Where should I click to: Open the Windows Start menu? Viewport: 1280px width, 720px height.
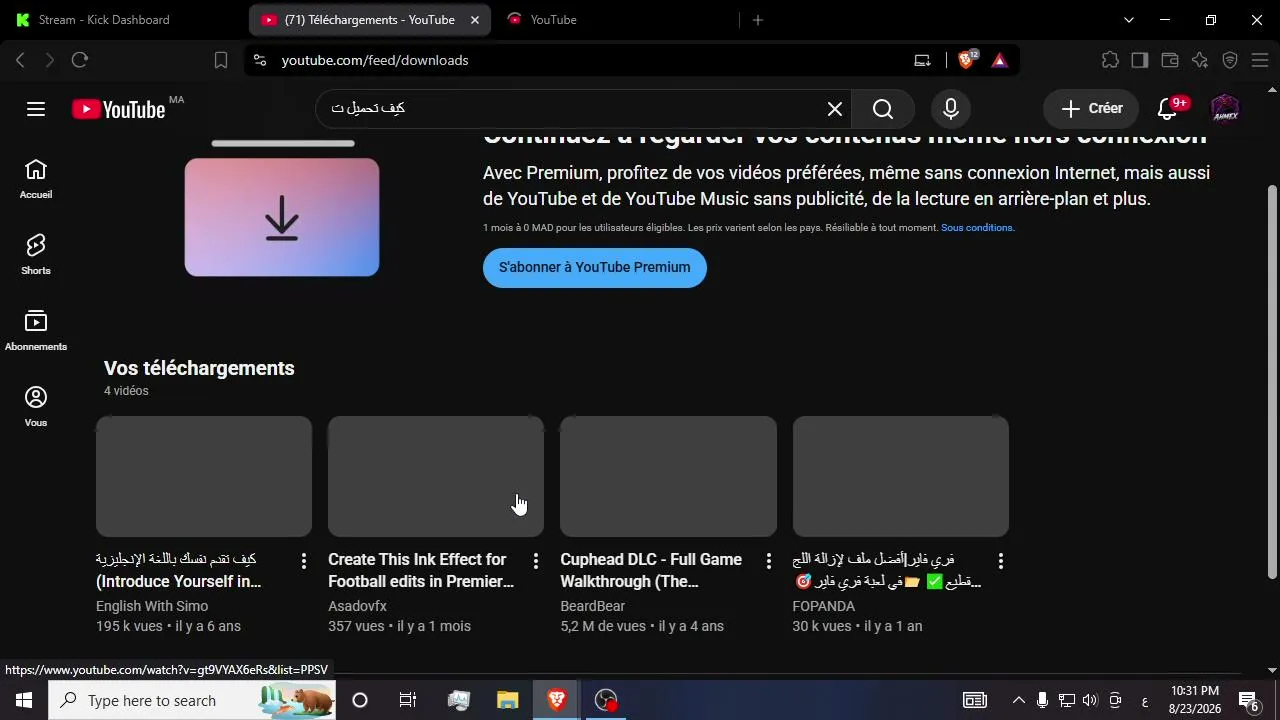pyautogui.click(x=24, y=701)
